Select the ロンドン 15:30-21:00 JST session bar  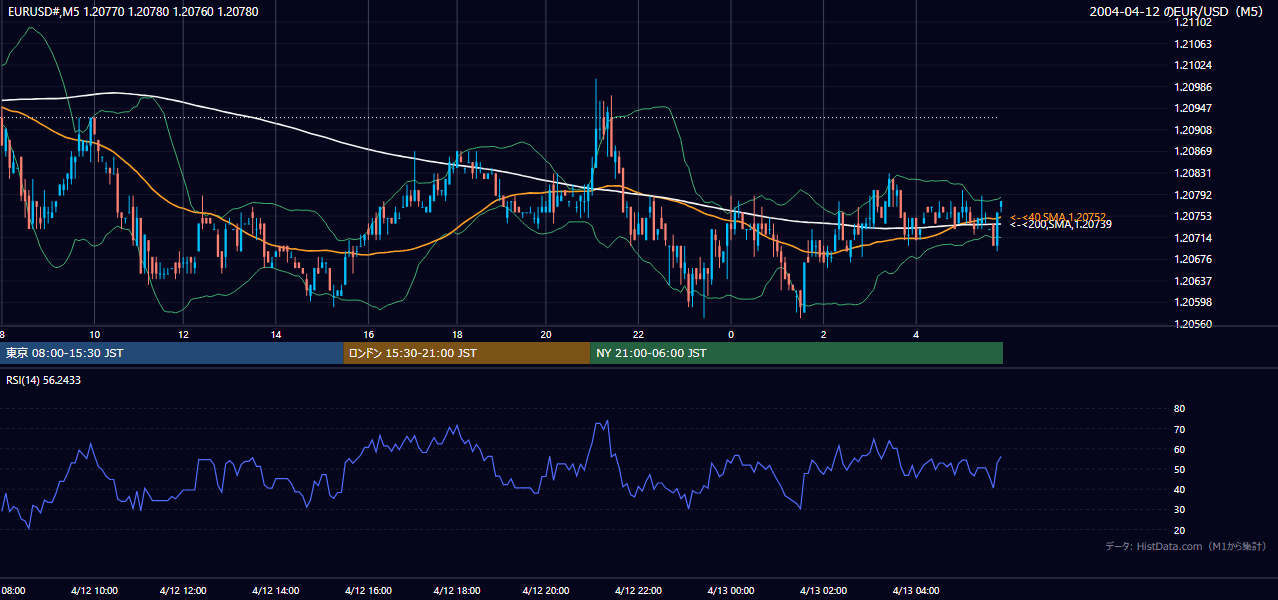pyautogui.click(x=466, y=353)
